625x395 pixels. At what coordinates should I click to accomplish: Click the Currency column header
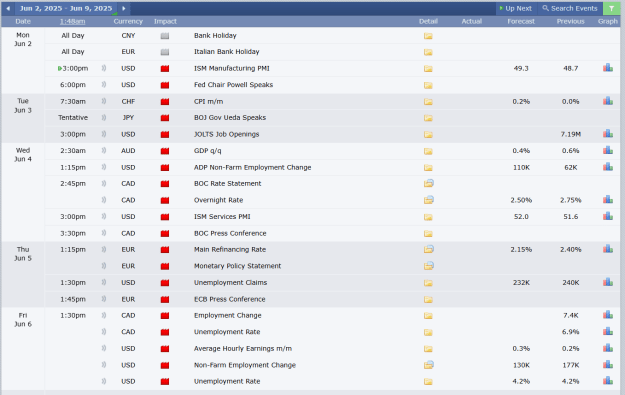(x=128, y=22)
